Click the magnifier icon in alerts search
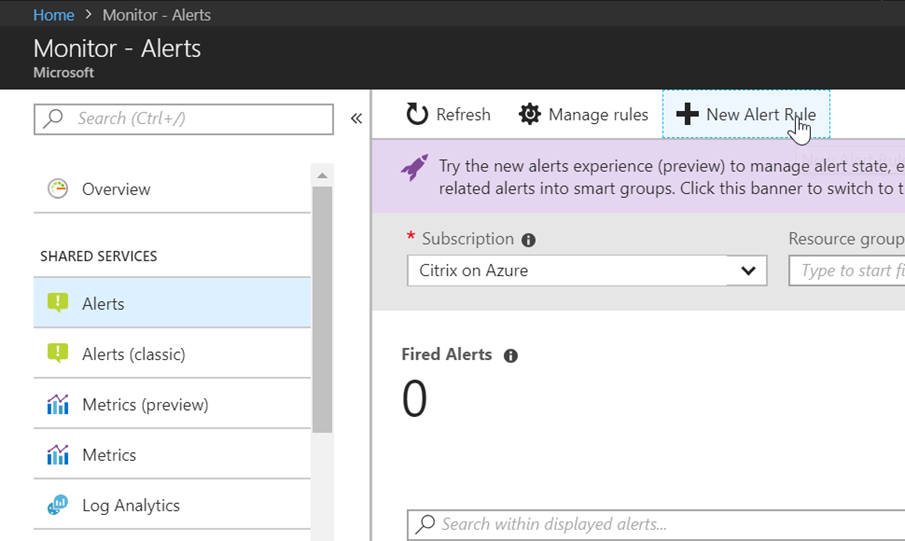This screenshot has height=541, width=905. pyautogui.click(x=426, y=524)
